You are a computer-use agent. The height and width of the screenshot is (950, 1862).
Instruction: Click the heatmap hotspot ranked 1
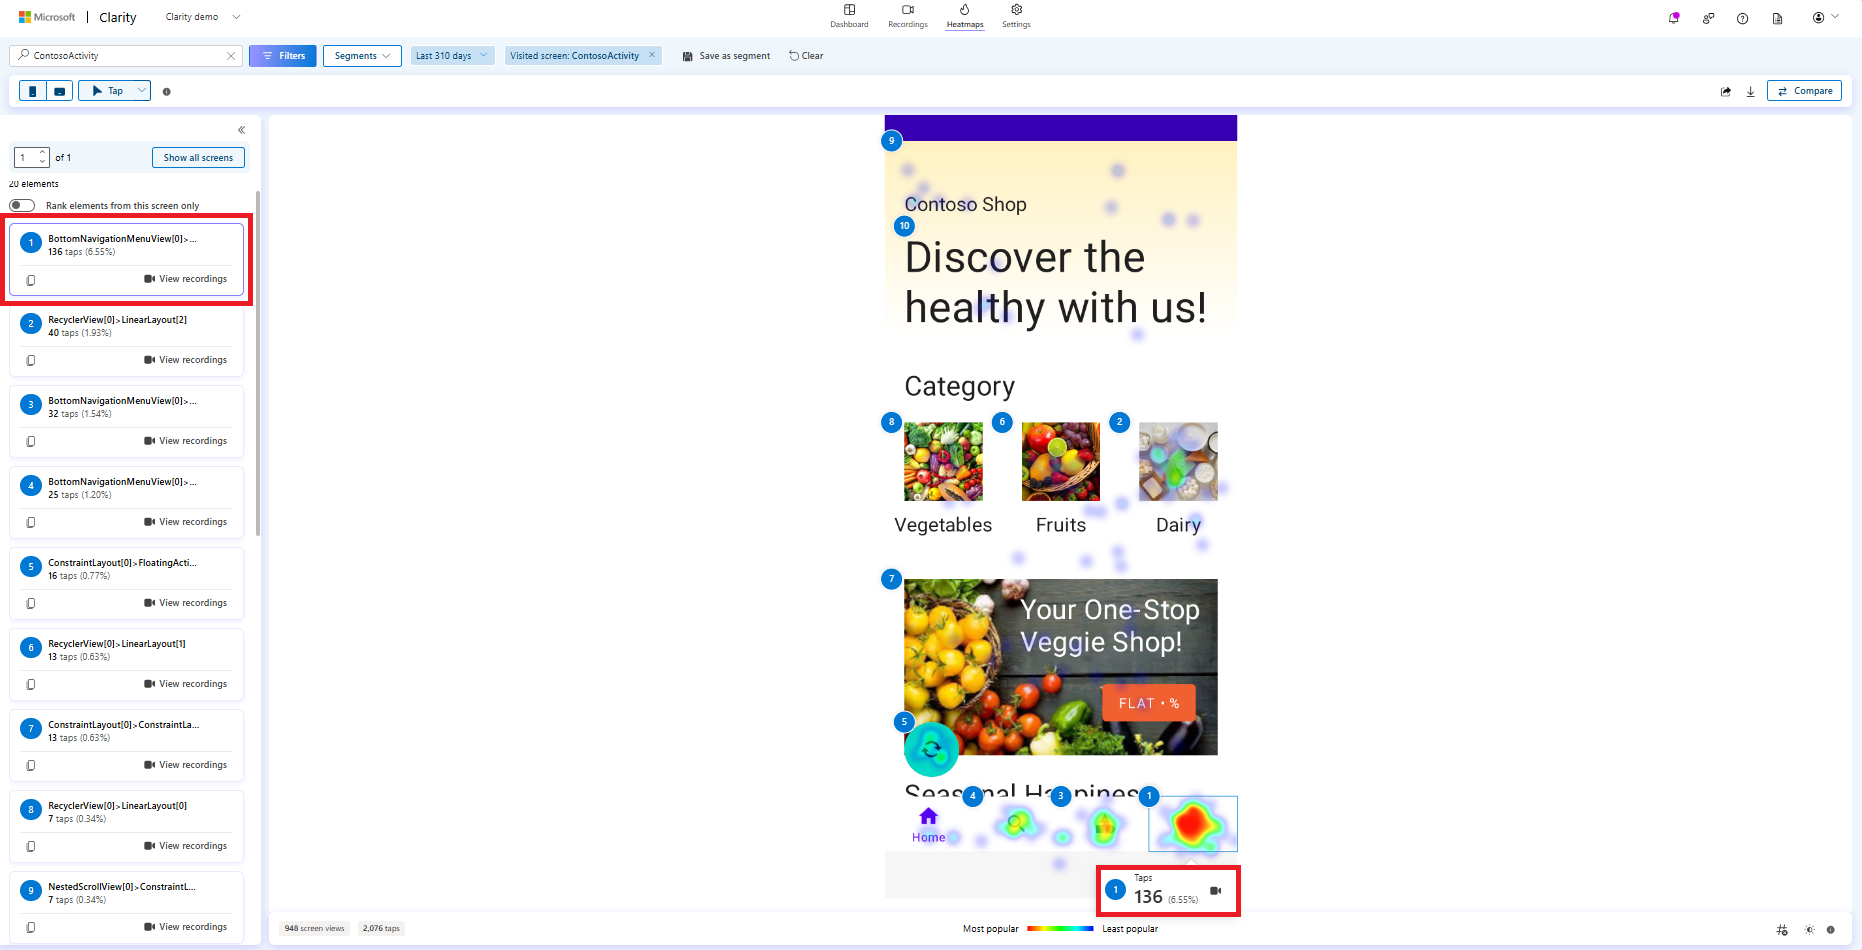[1192, 824]
